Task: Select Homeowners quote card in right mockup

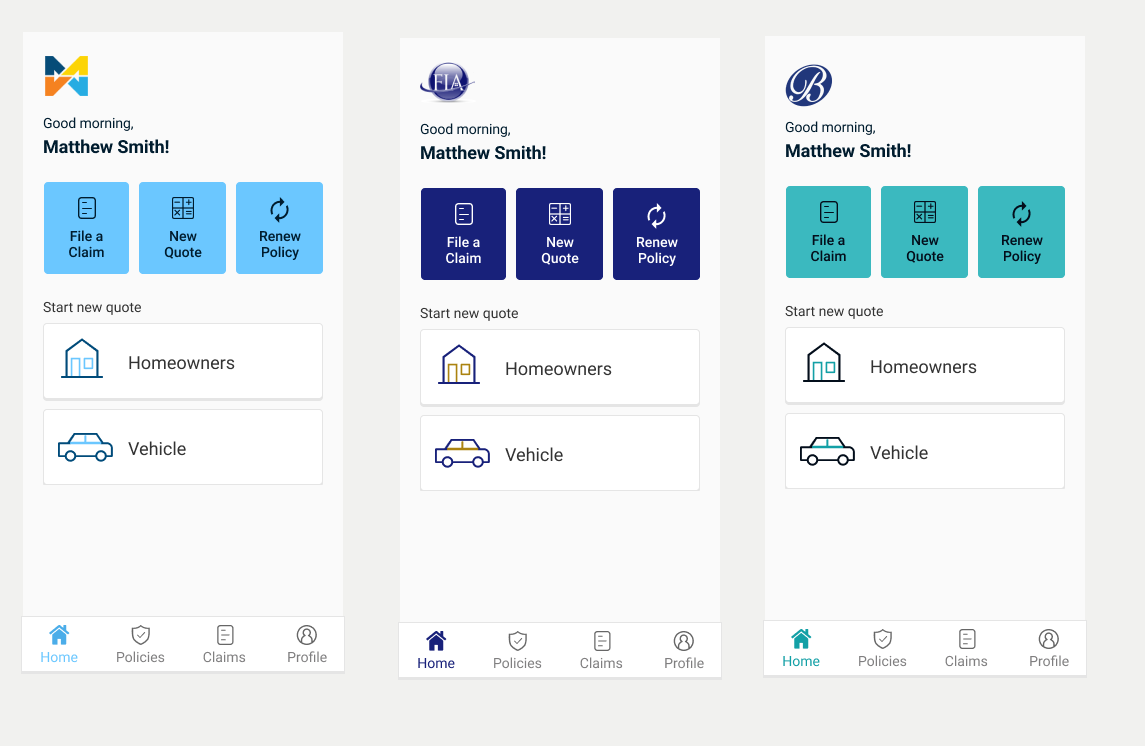Action: coord(925,365)
